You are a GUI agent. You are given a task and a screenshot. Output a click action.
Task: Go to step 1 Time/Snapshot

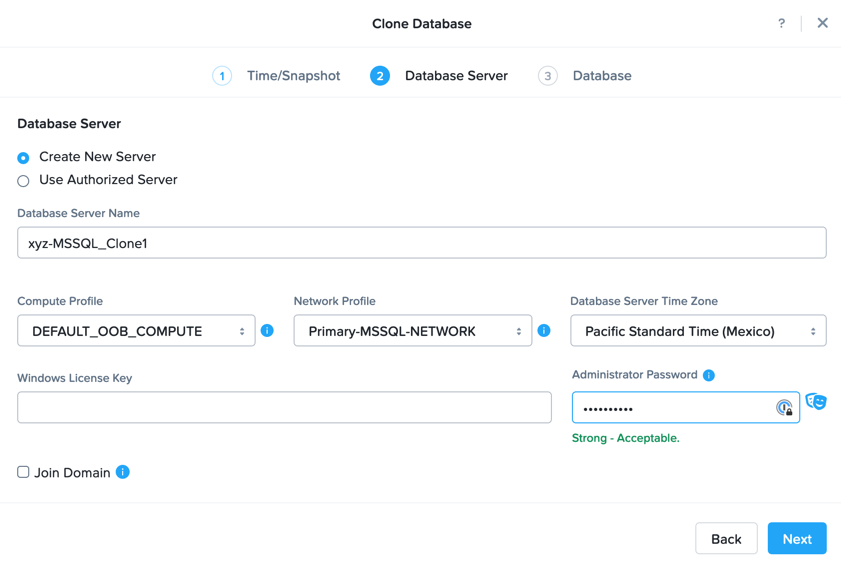276,76
